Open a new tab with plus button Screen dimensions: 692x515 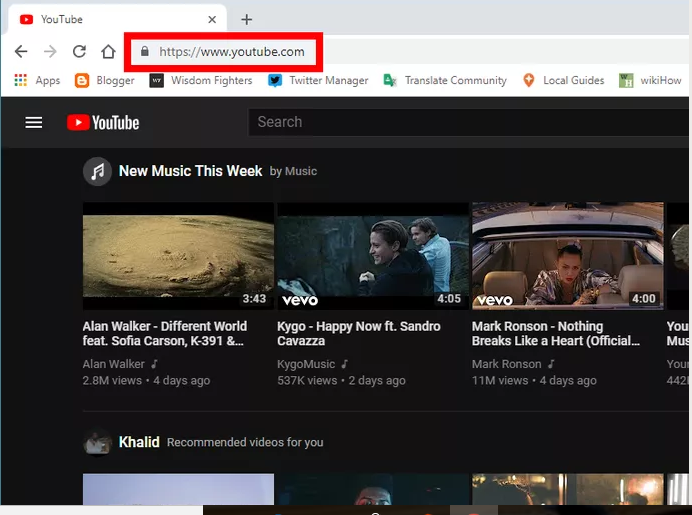click(x=247, y=19)
